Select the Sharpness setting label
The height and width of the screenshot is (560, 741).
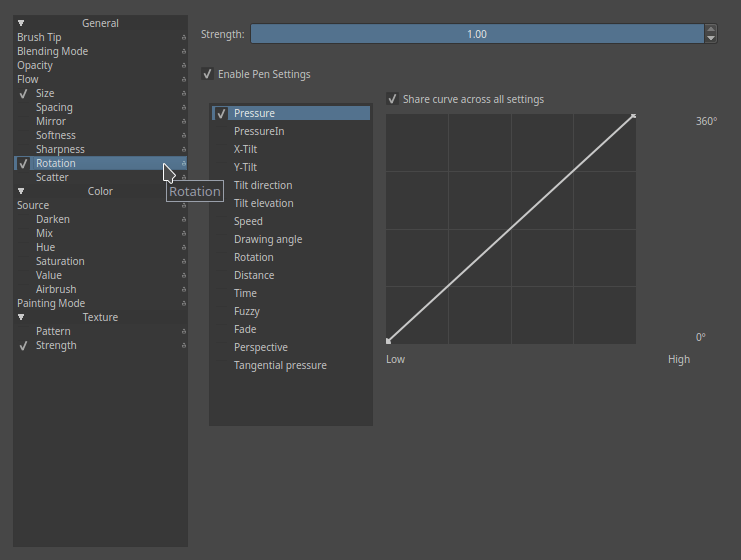pos(60,149)
